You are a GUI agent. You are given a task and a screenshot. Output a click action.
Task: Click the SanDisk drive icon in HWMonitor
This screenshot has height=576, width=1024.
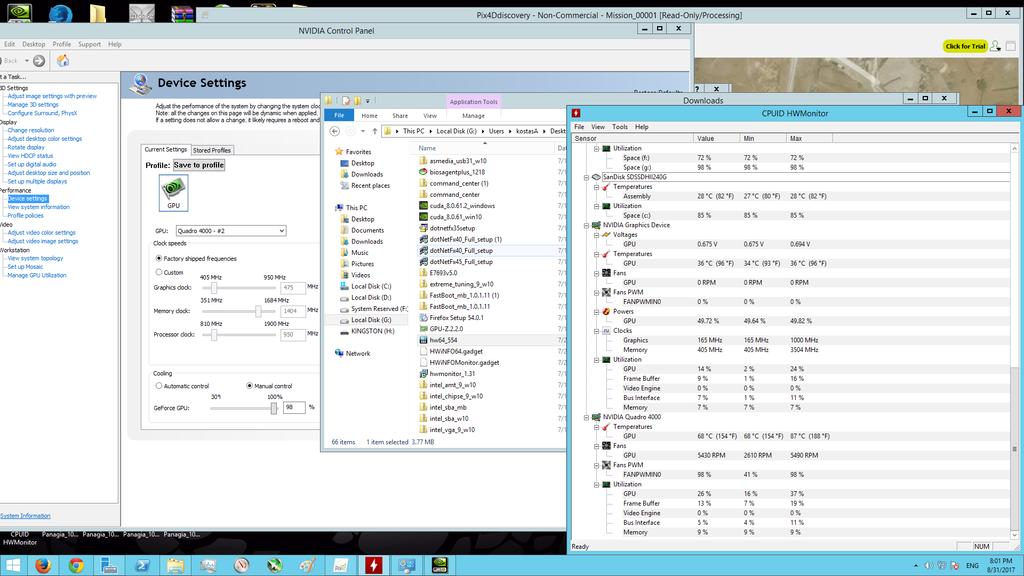(596, 177)
